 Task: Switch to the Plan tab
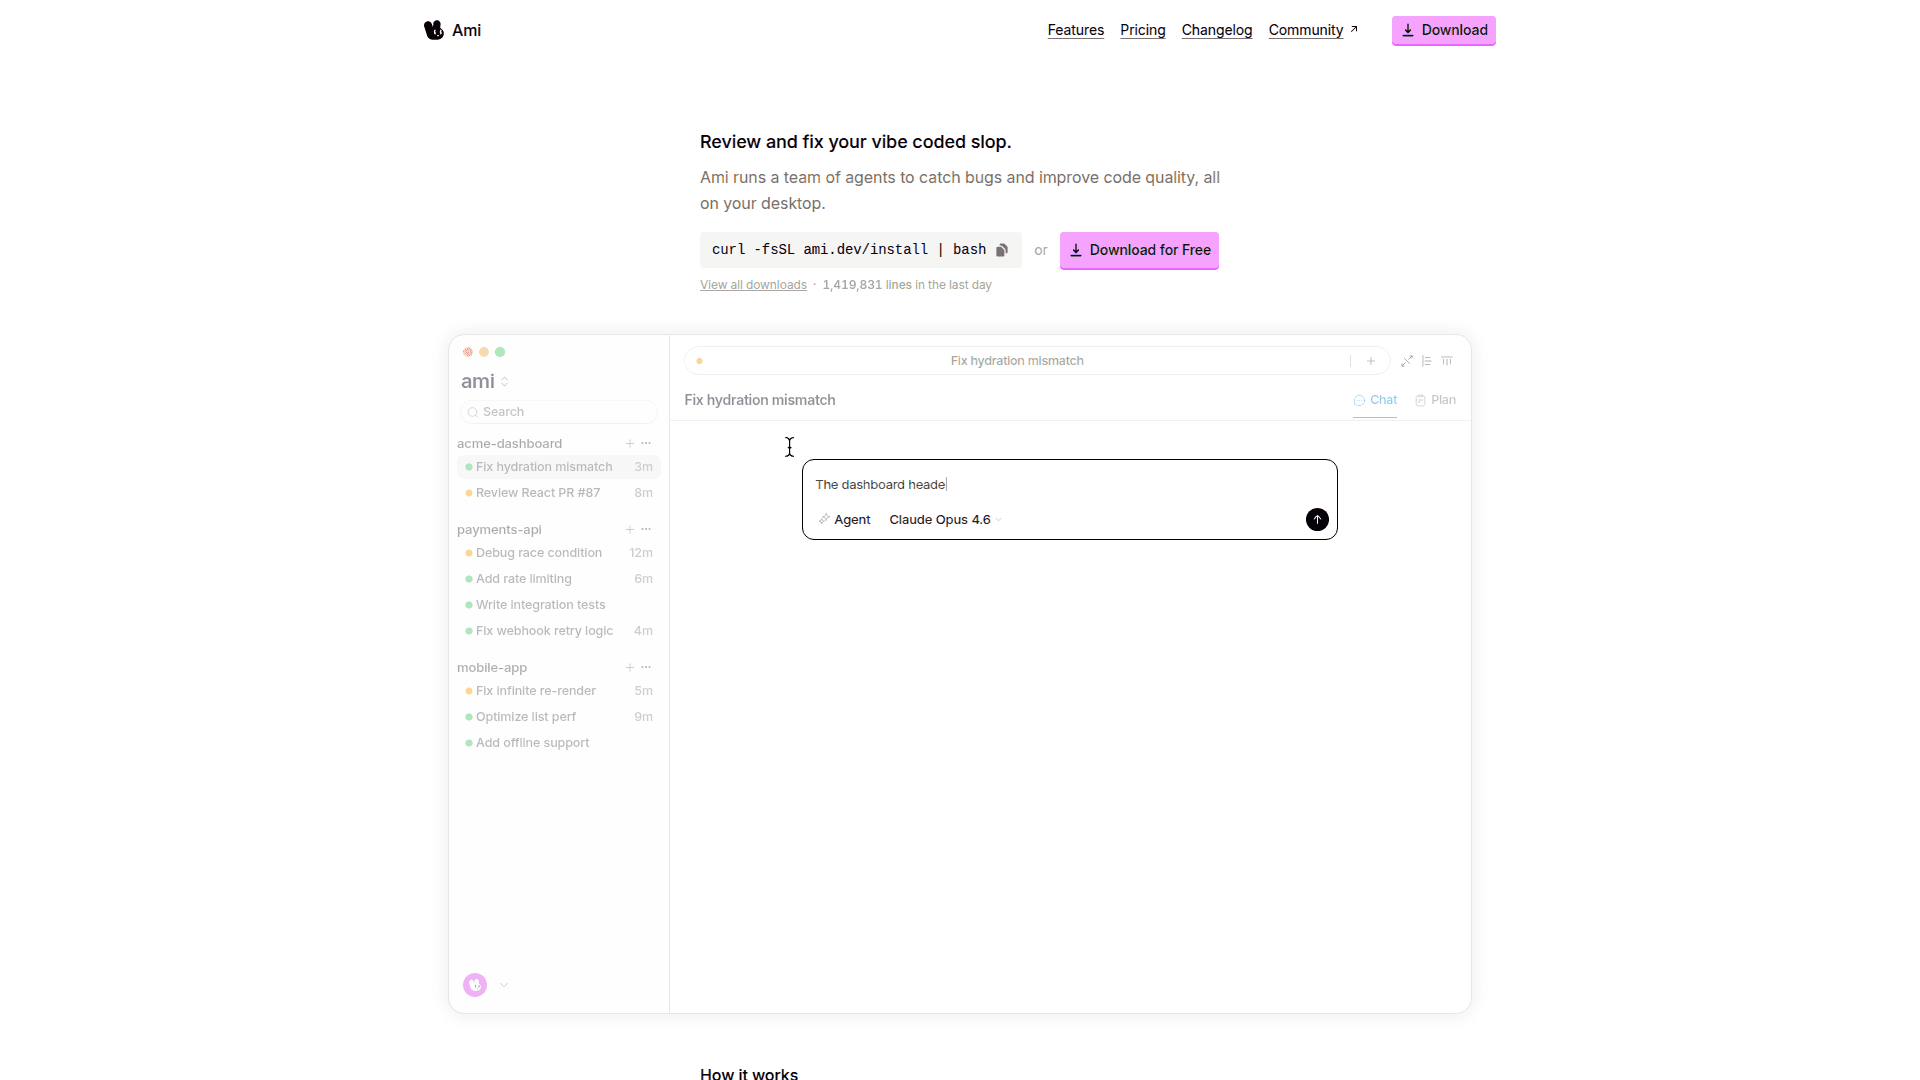point(1435,400)
